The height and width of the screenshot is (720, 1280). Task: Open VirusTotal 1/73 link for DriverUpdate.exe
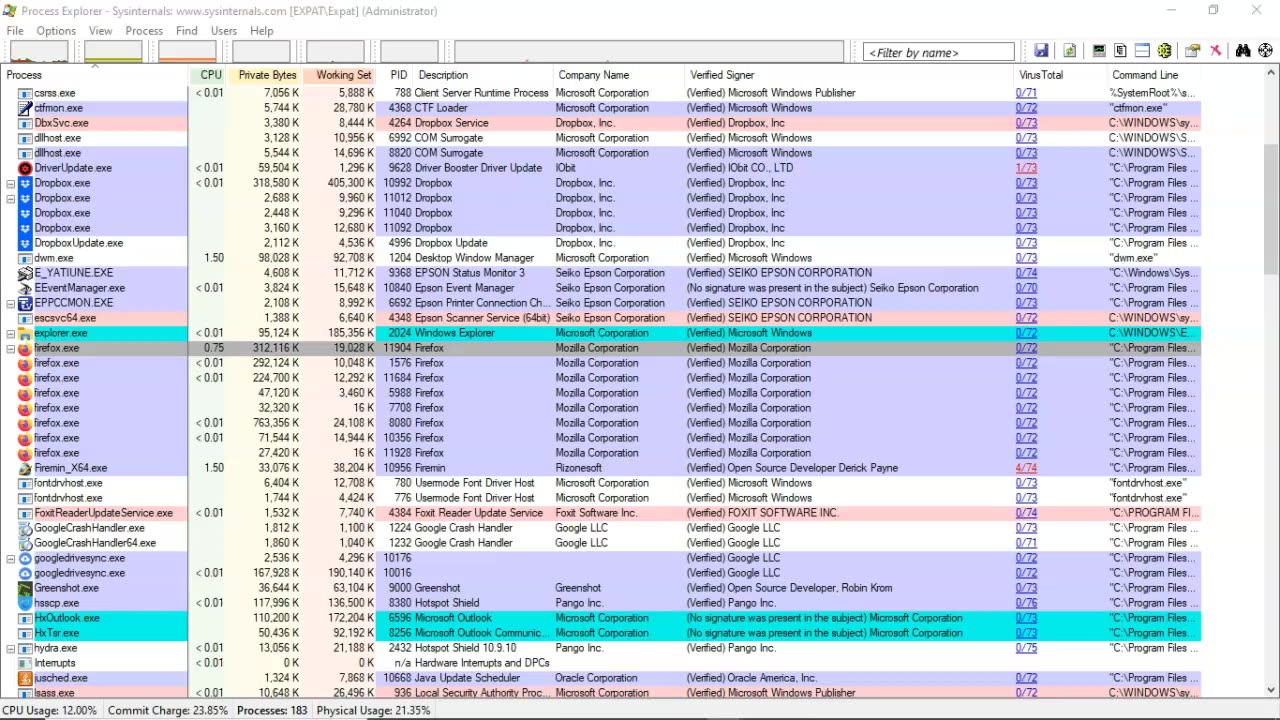1026,168
